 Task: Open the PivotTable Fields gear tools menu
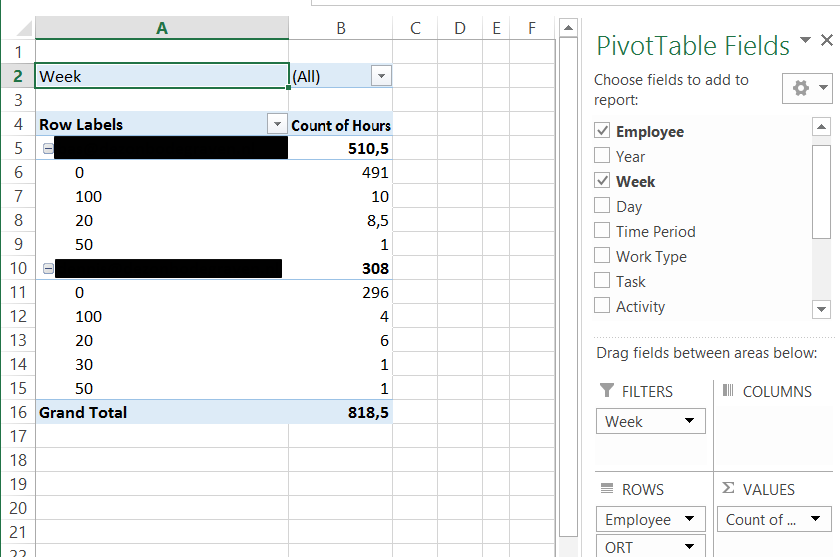point(807,88)
